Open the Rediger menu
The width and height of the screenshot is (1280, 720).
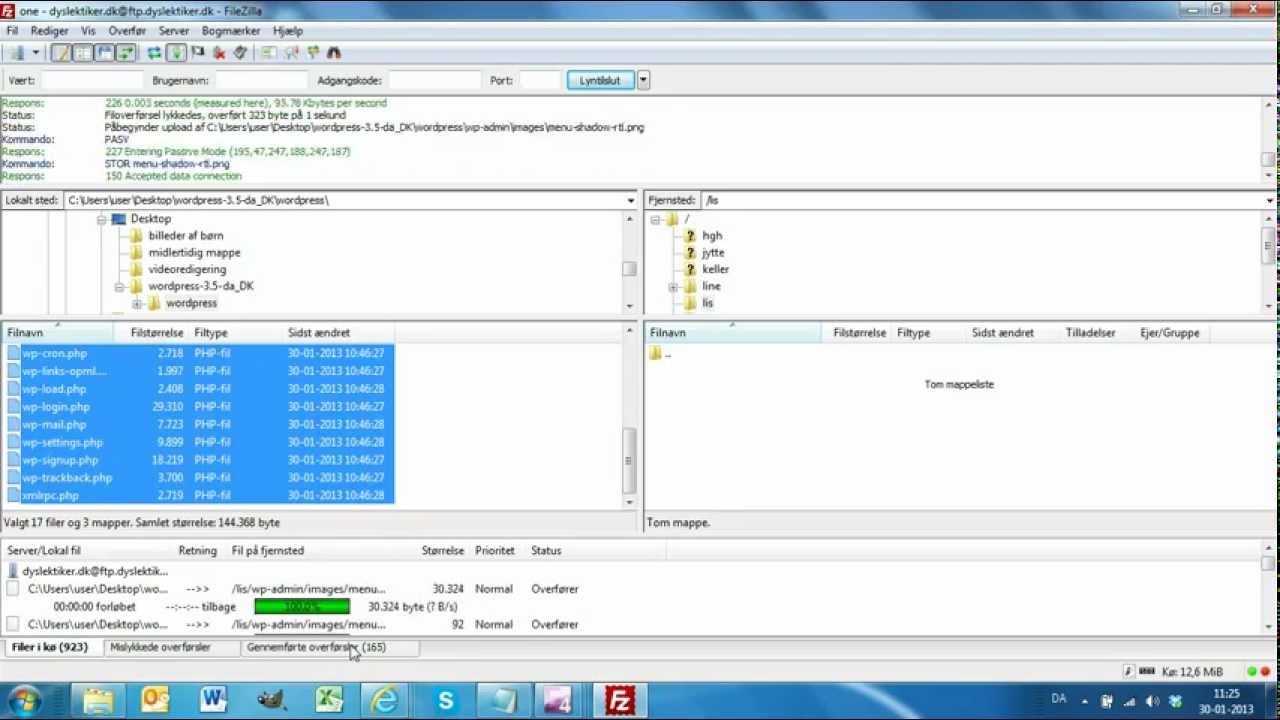tap(49, 31)
